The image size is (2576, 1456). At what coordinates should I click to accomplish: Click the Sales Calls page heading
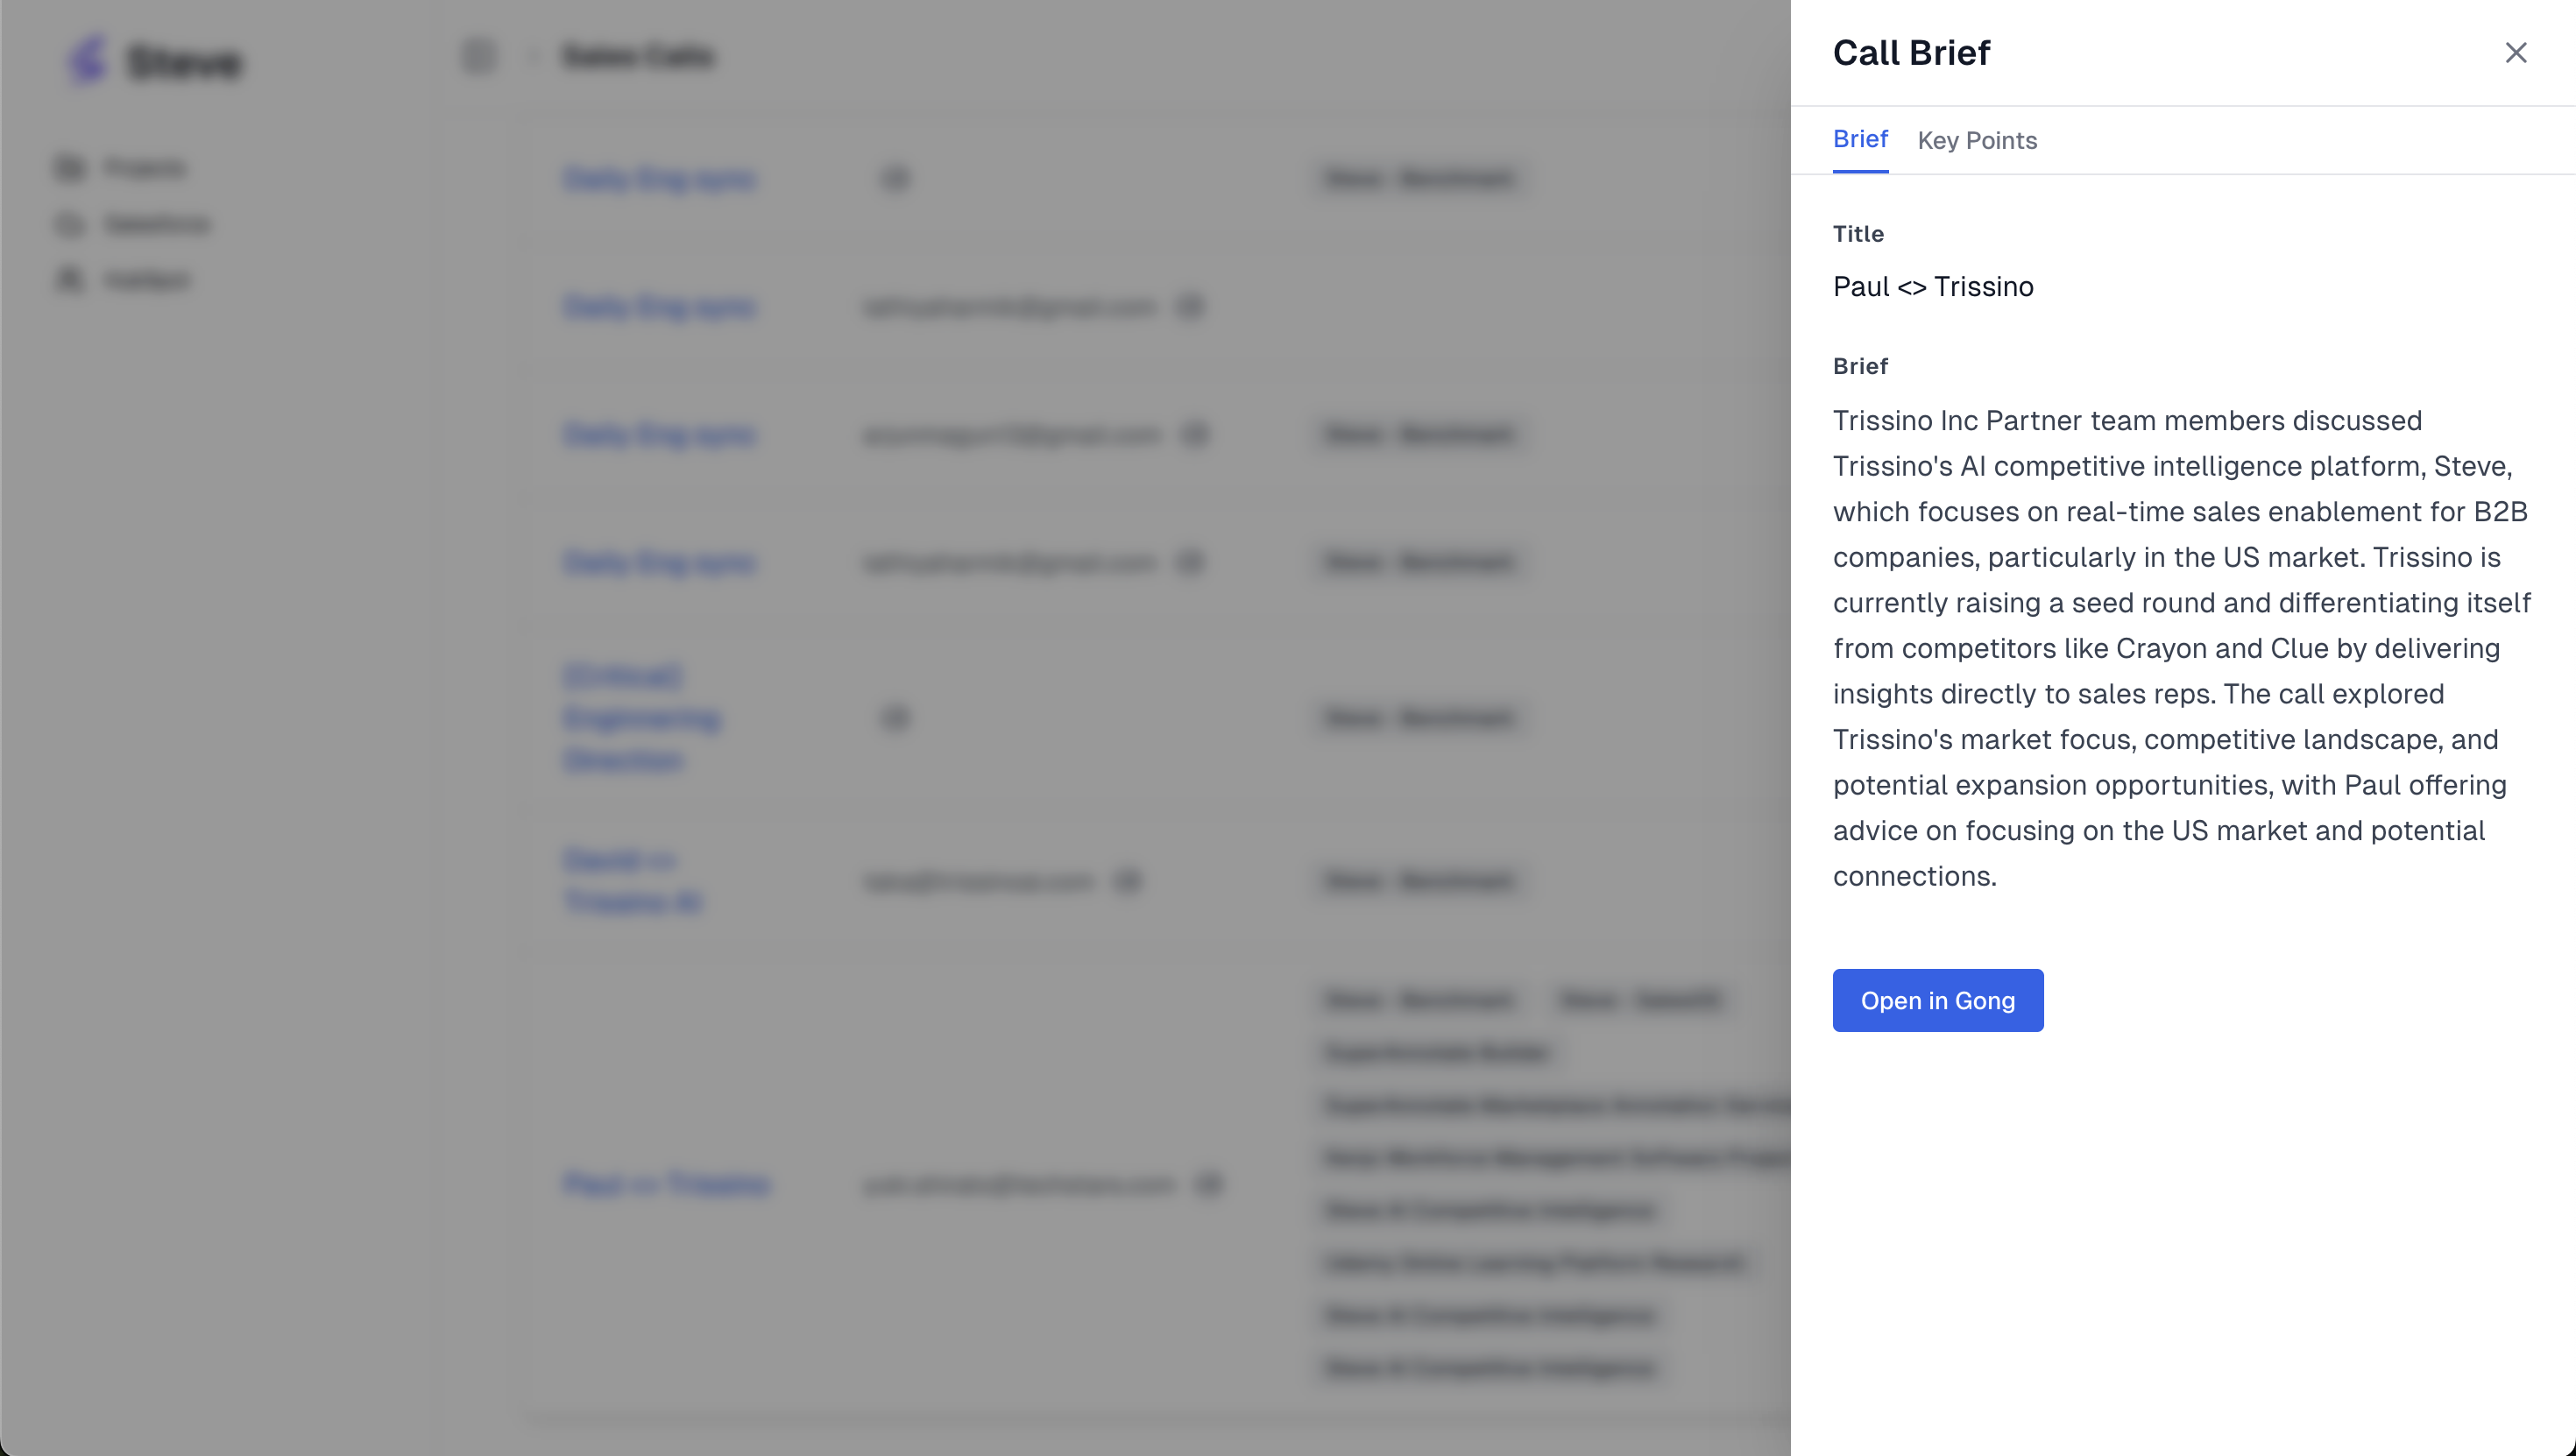pos(638,56)
